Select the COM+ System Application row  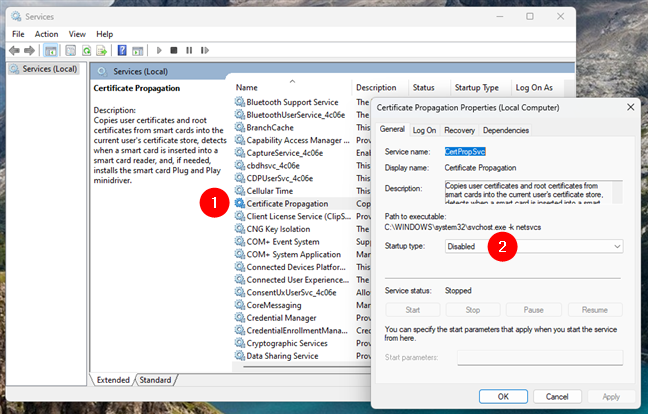tap(293, 254)
